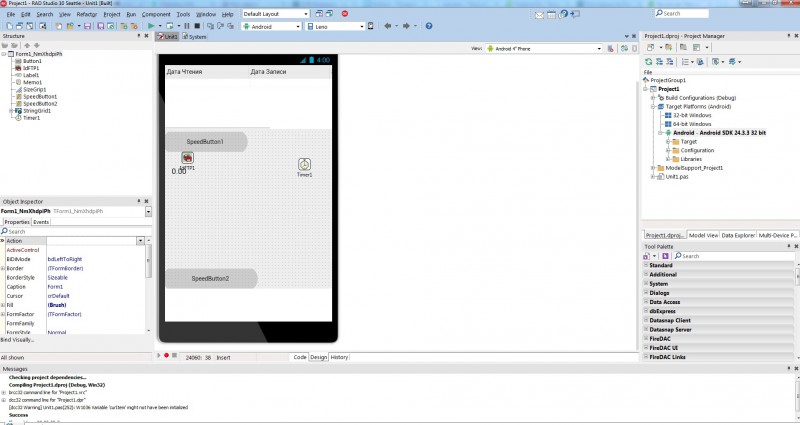Switch to the Data Explorer tab

738,235
